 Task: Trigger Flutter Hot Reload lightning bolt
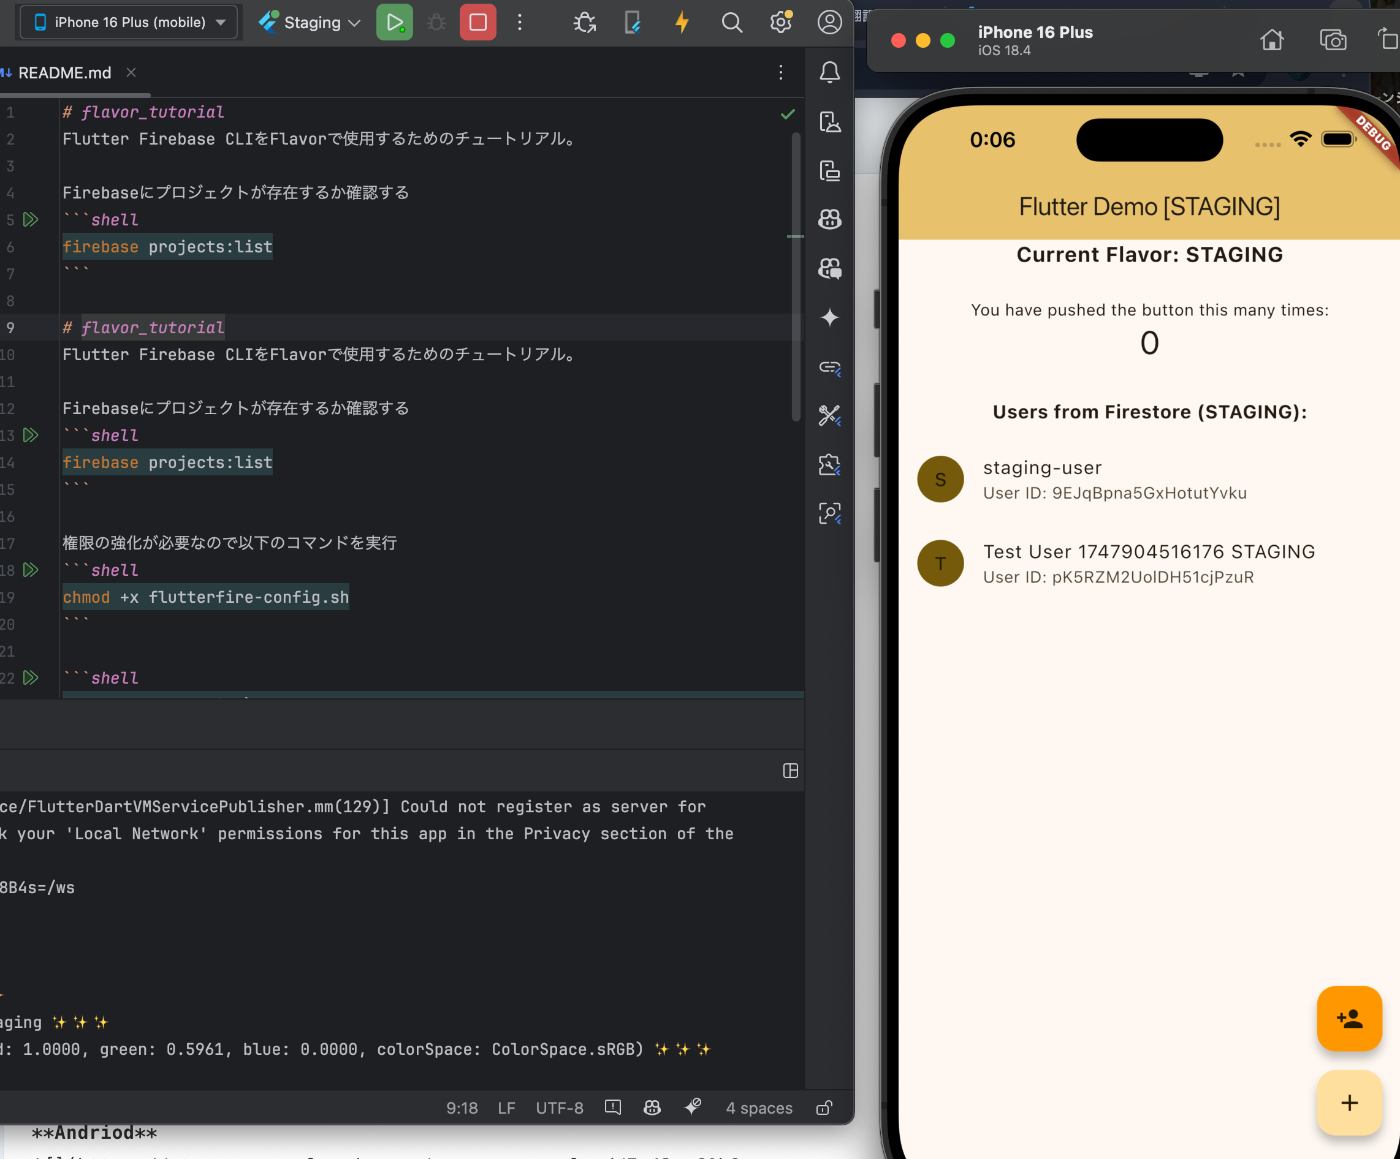[682, 22]
